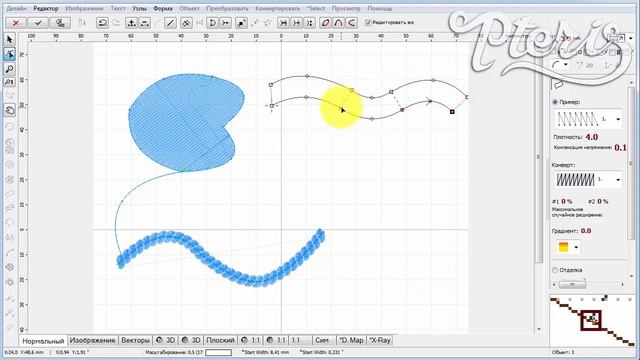Click the Масштабирование input field in status bar

[219, 352]
